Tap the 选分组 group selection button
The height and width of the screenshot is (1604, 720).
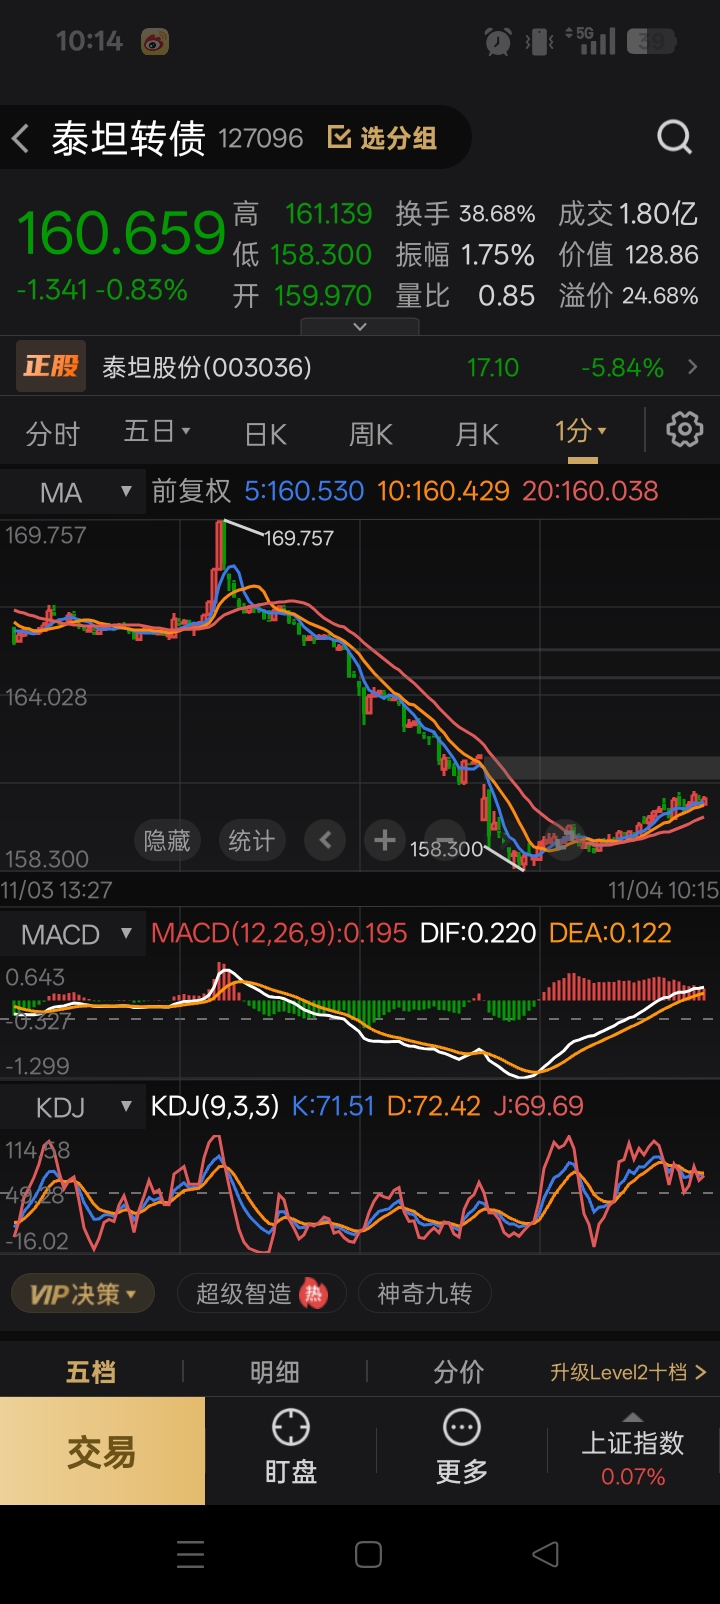[x=383, y=138]
